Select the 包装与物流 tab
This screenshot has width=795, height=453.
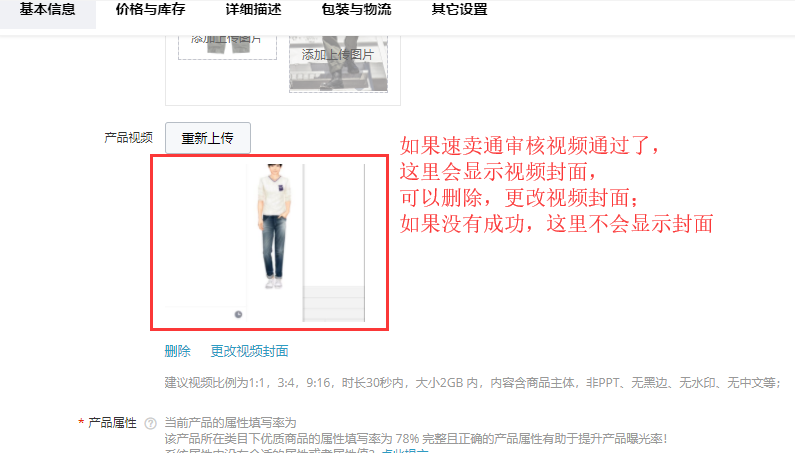(356, 10)
